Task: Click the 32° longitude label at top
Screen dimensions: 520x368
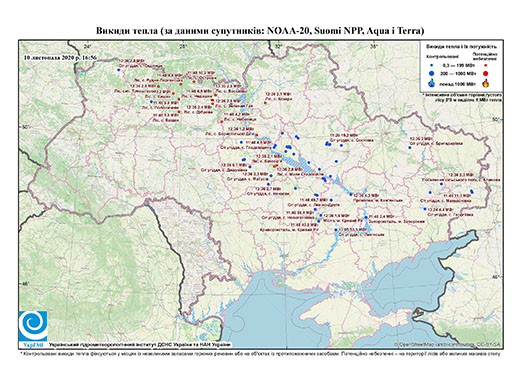Action: [278, 46]
